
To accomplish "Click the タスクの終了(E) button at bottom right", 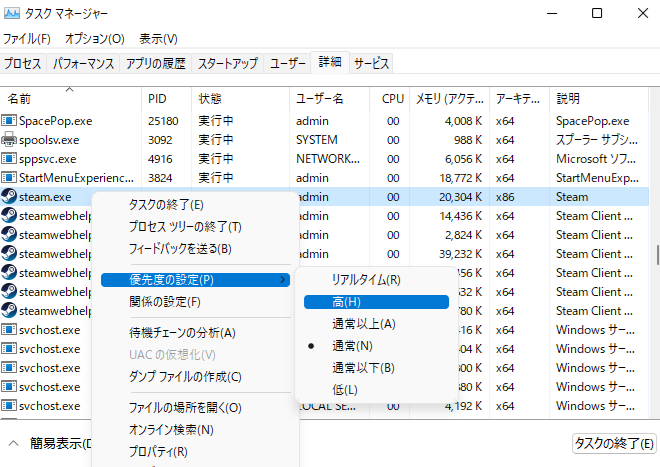I will pos(612,443).
